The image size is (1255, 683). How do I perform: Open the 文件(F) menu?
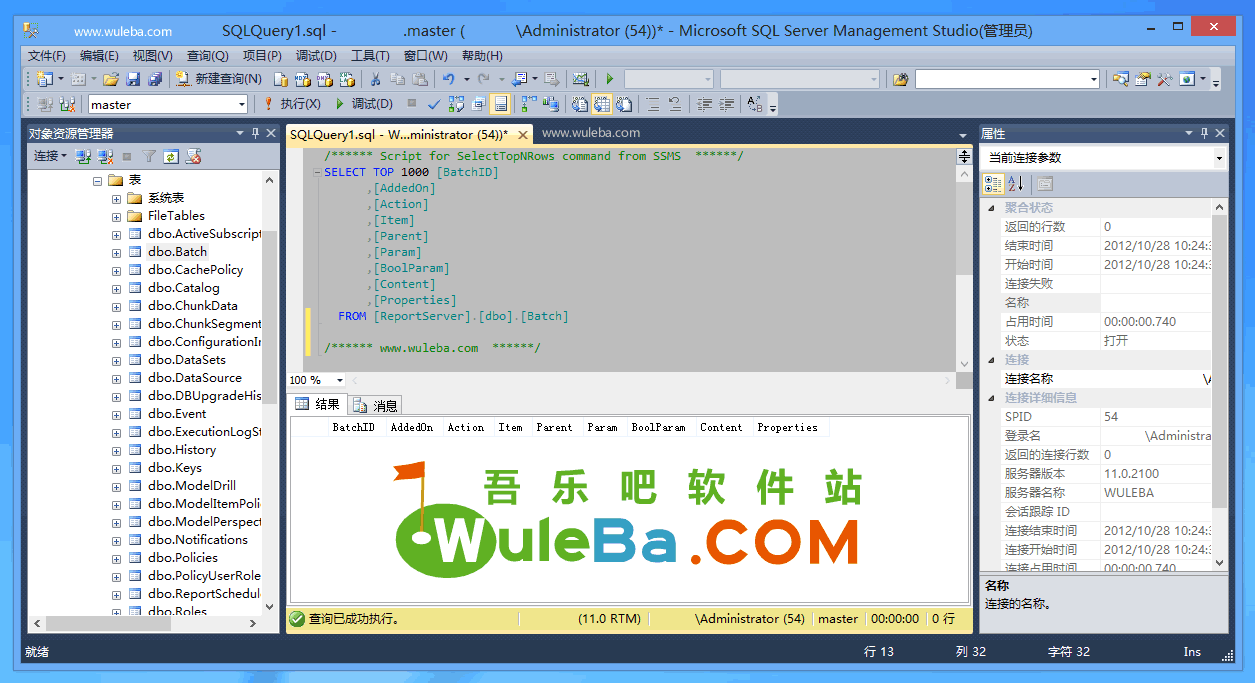[47, 56]
